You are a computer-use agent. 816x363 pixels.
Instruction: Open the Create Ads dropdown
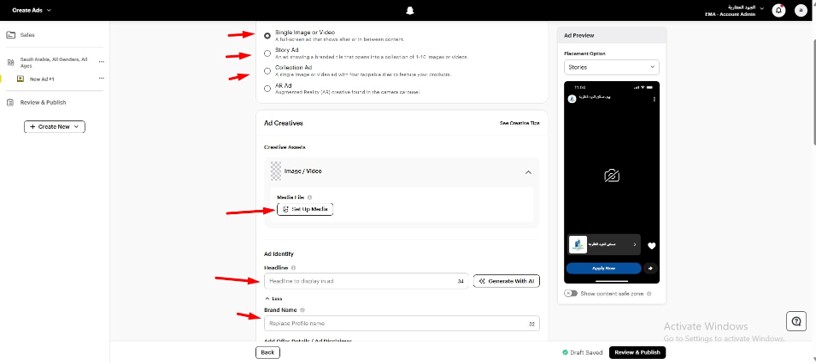(x=32, y=10)
